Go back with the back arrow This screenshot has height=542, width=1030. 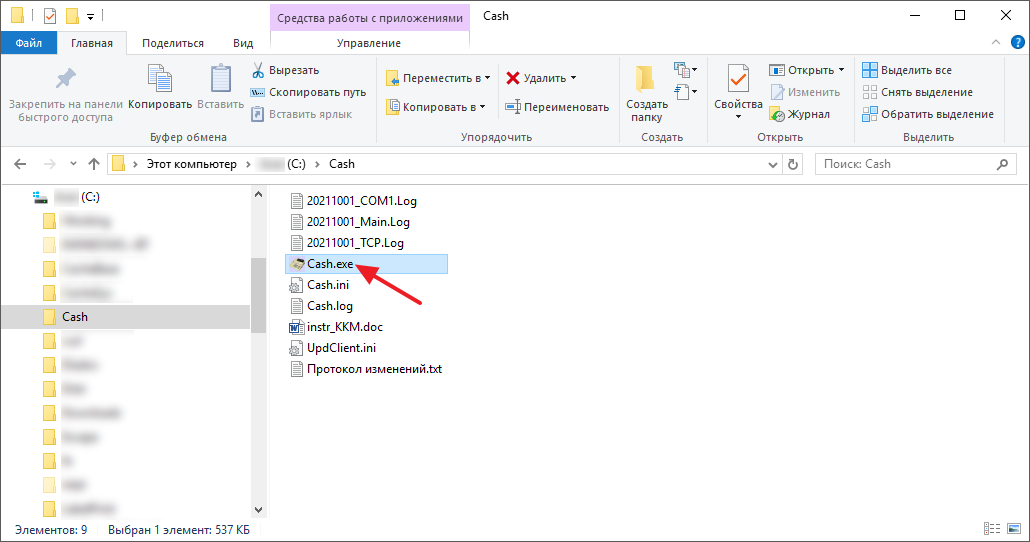tap(20, 164)
